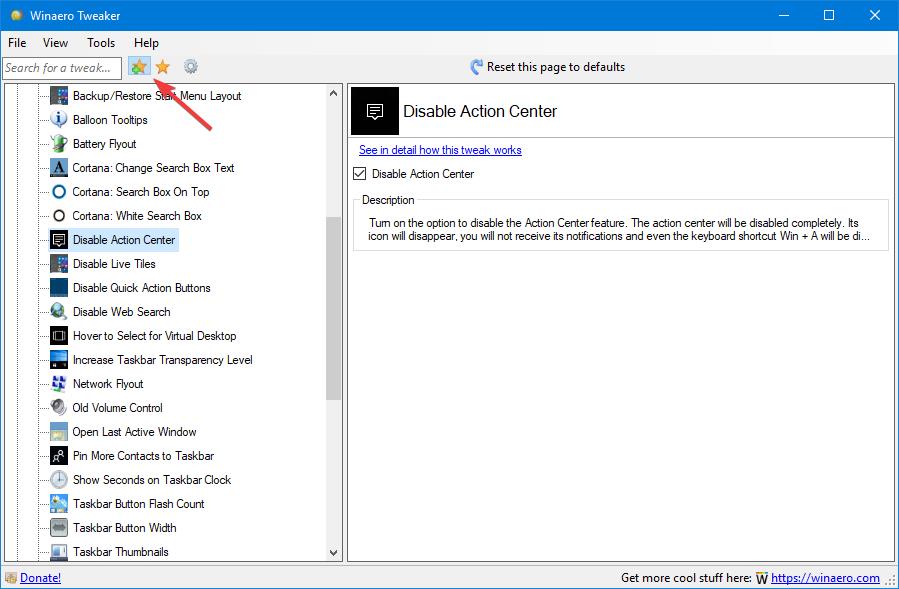
Task: Click the Show Seconds on Taskbar Clock icon
Action: (x=58, y=479)
